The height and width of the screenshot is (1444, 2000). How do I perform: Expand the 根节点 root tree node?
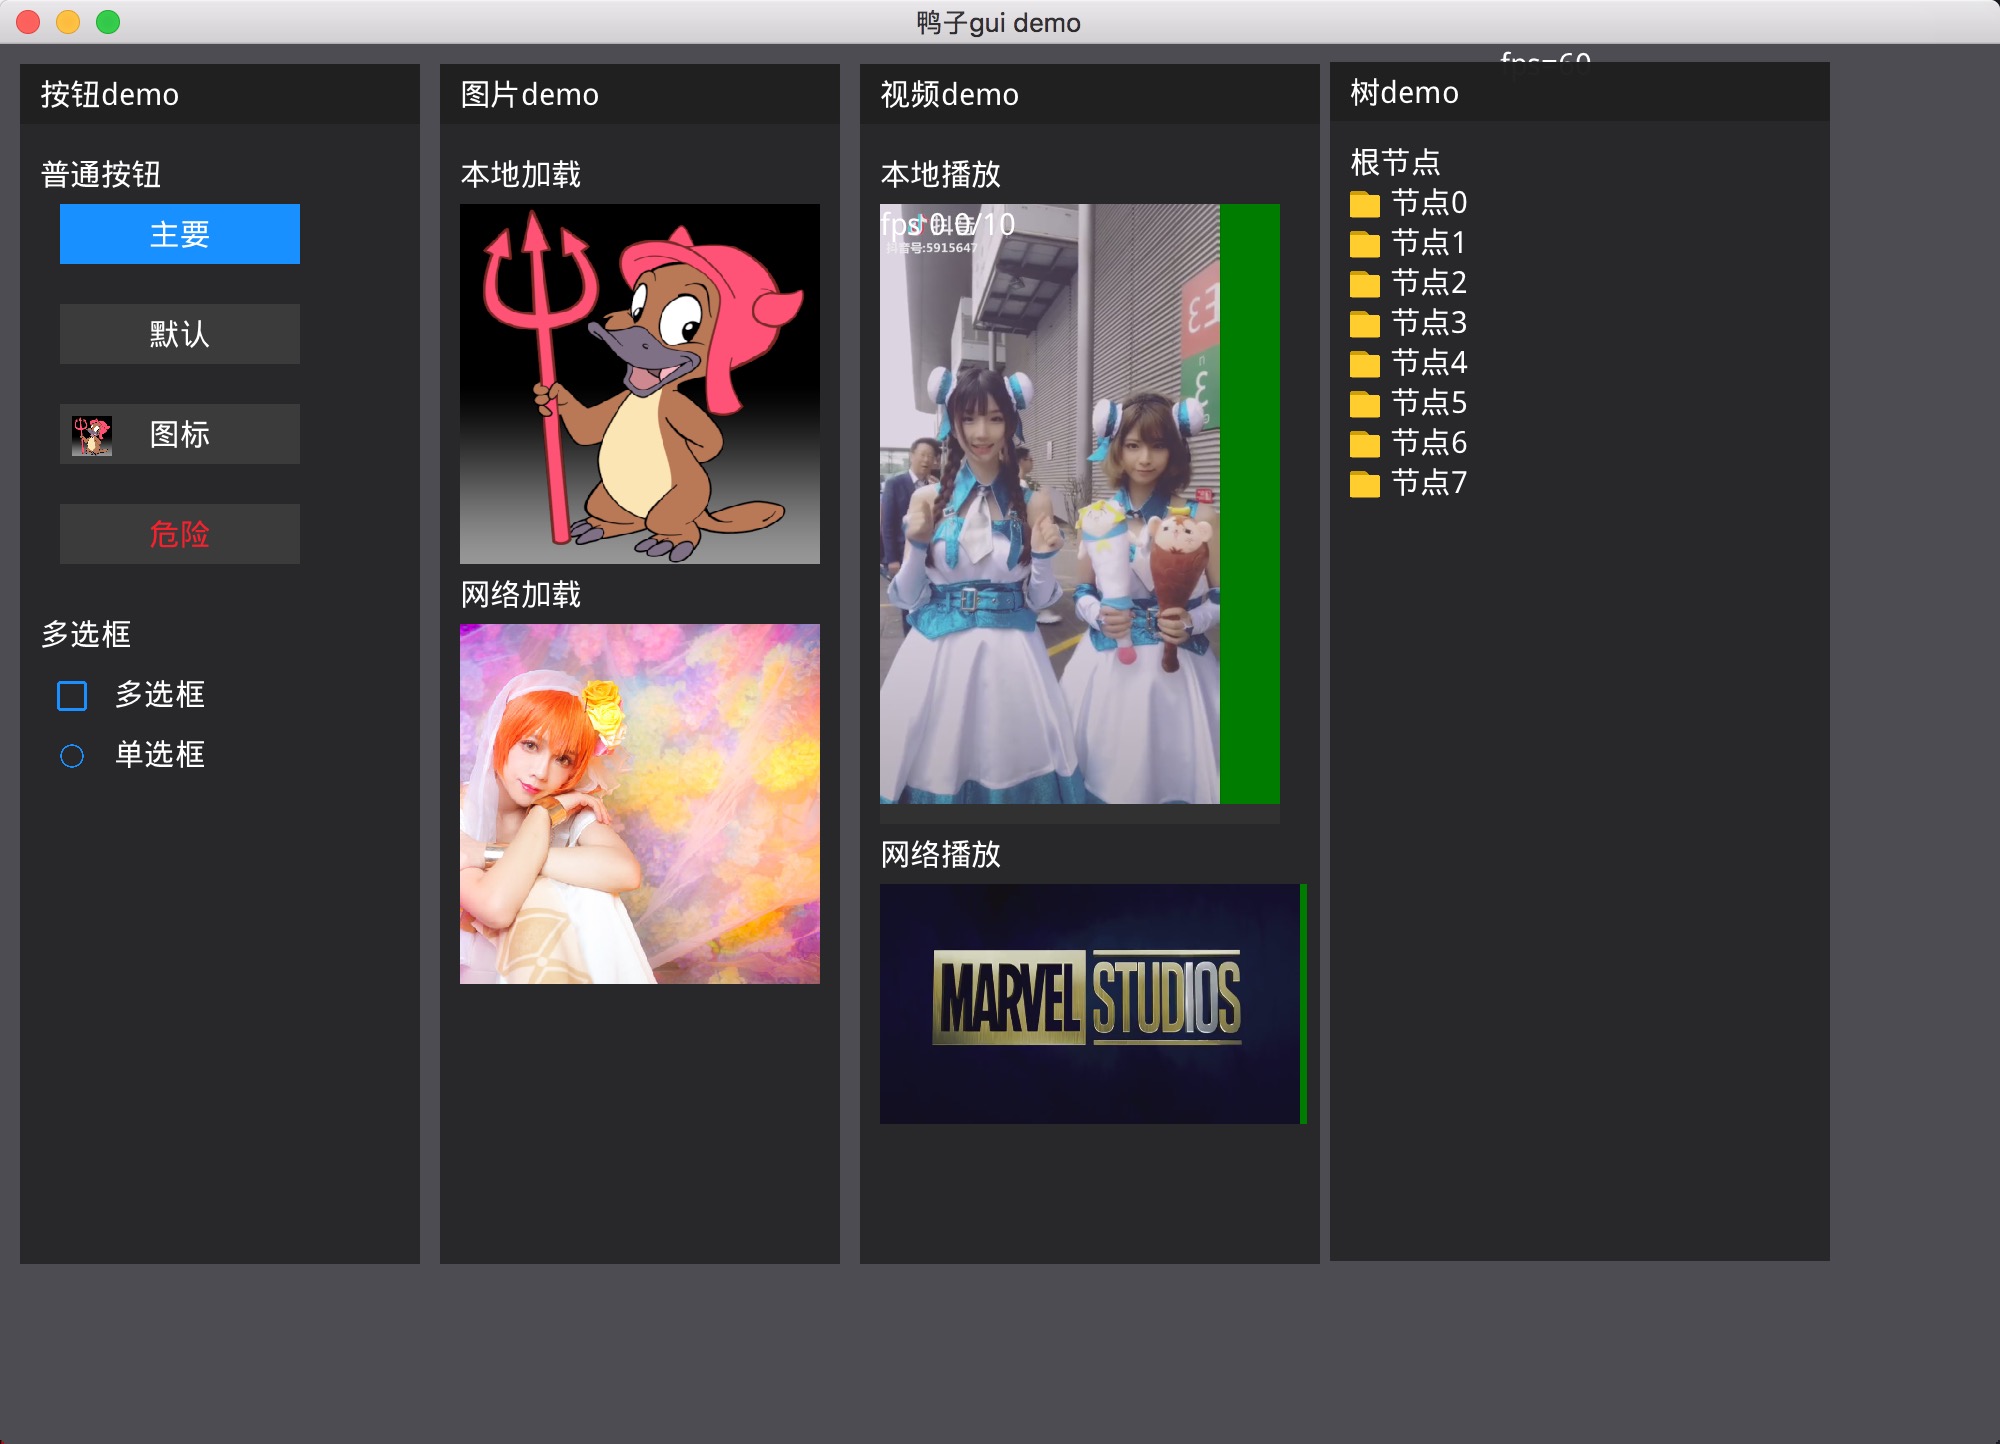coord(1395,162)
